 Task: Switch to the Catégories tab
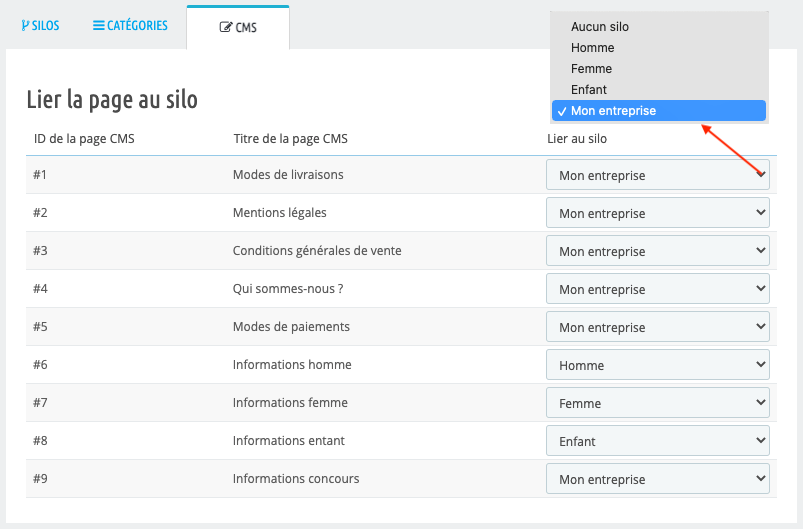130,26
